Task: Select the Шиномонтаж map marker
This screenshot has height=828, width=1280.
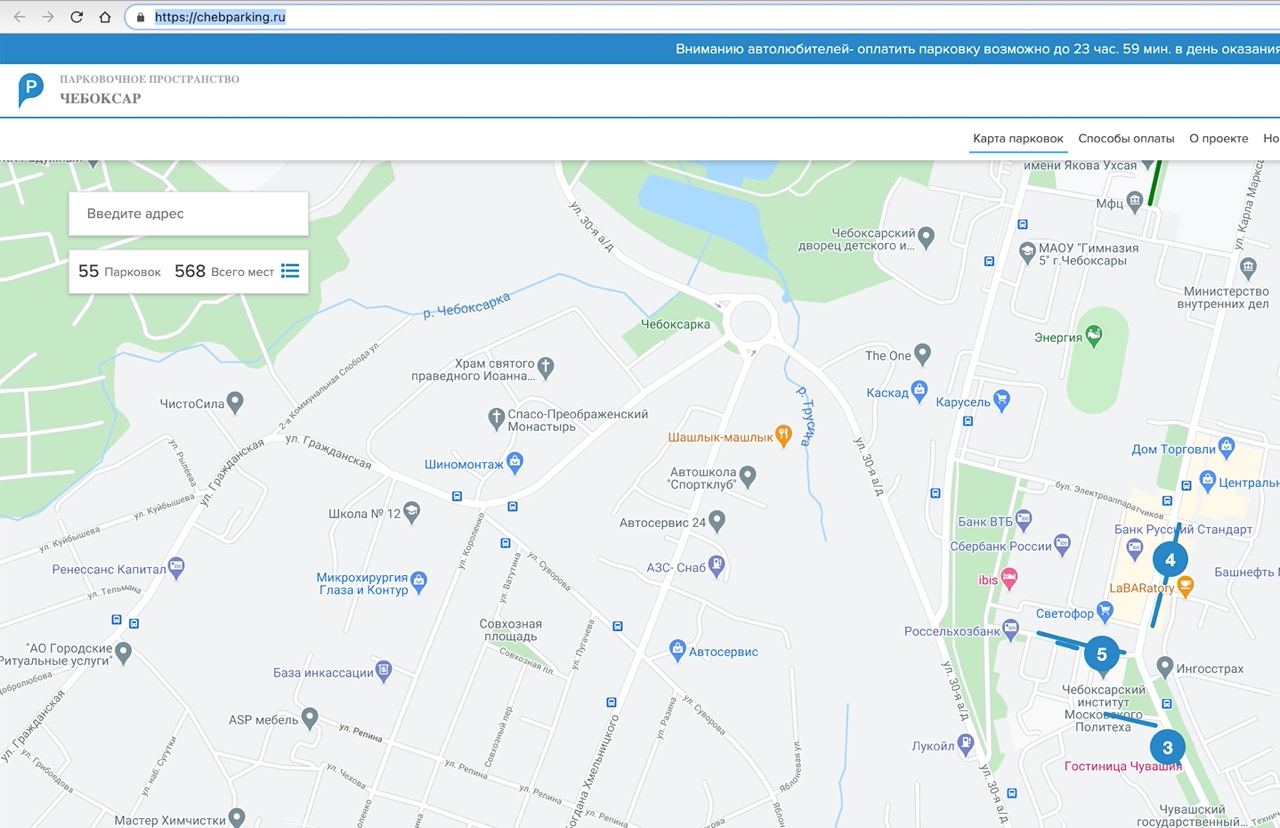Action: pos(515,461)
